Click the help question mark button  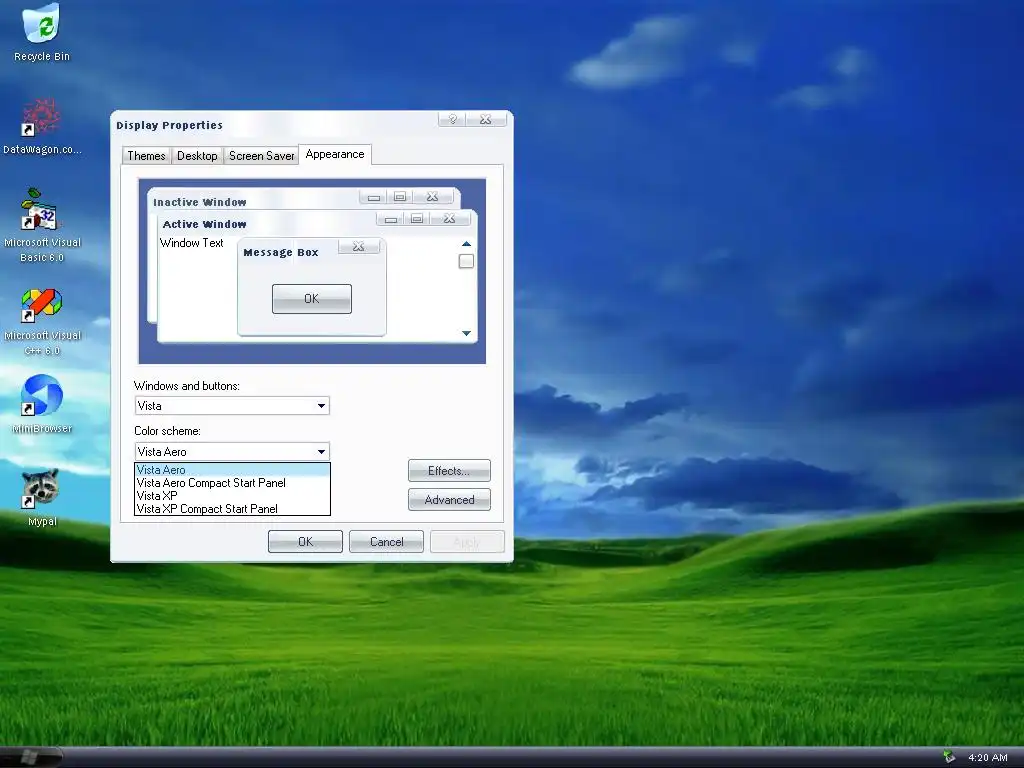point(452,119)
